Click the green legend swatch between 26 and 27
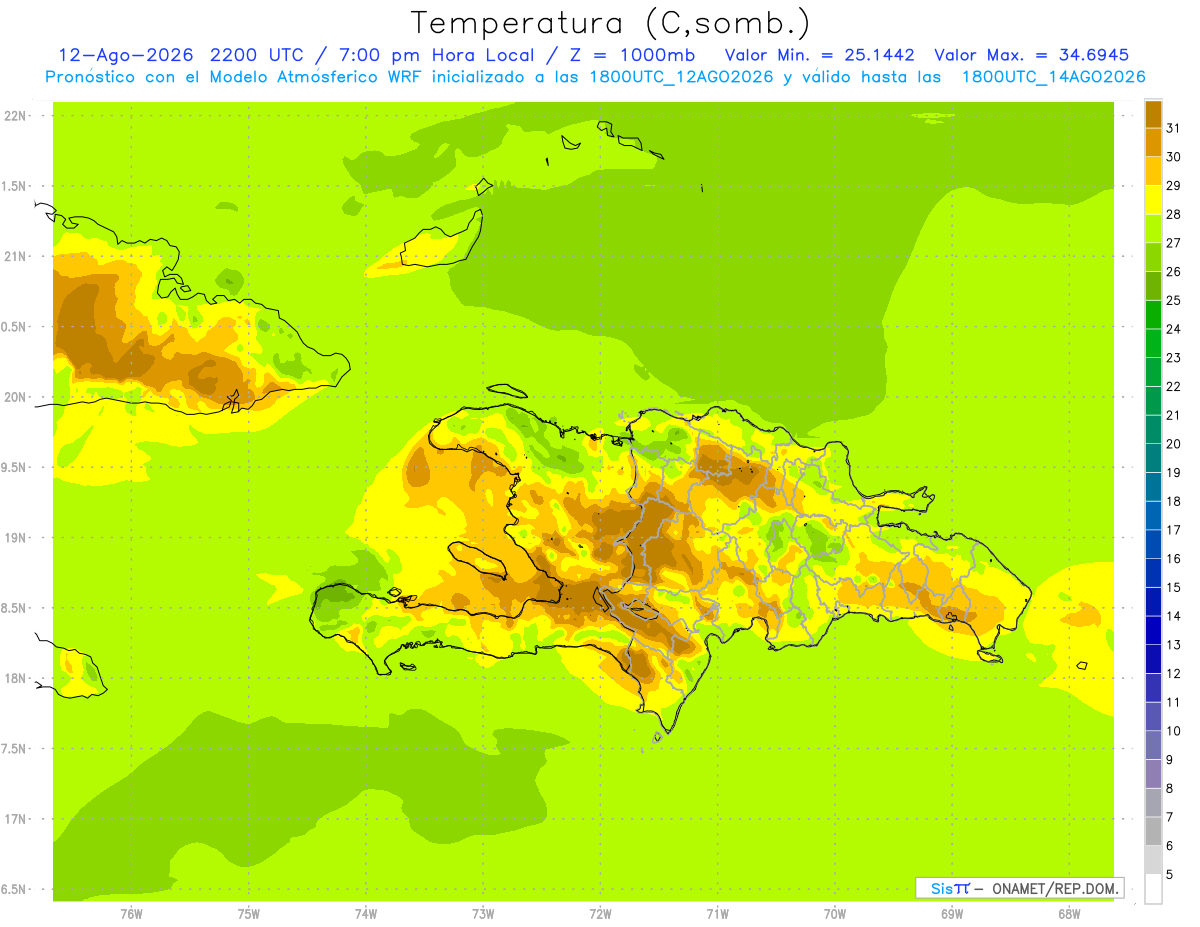 coord(1153,257)
